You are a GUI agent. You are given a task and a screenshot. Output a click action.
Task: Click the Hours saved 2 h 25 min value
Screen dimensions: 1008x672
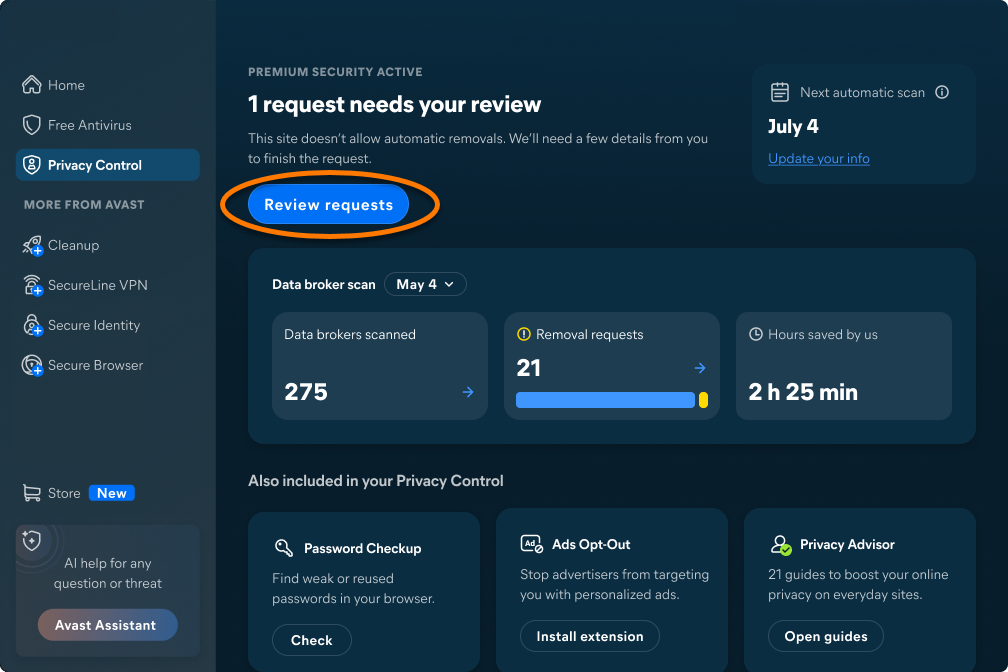803,392
